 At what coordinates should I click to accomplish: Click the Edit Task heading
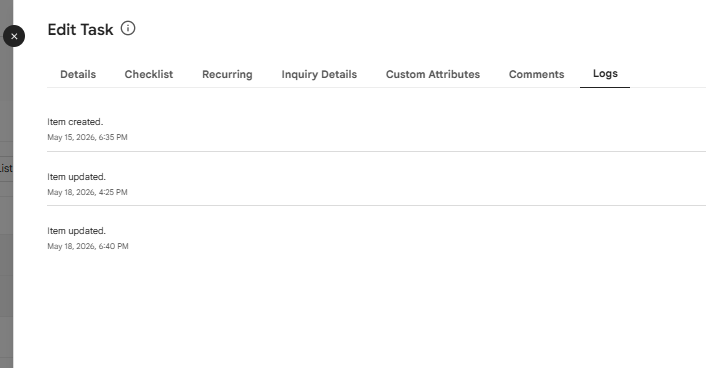click(80, 30)
